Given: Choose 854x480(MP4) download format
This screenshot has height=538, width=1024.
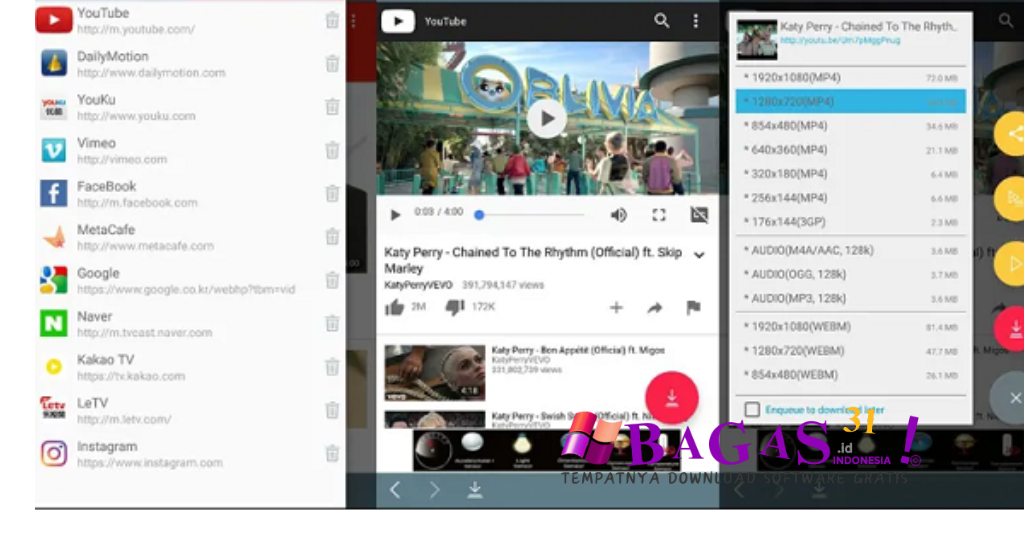Looking at the screenshot, I should 850,126.
